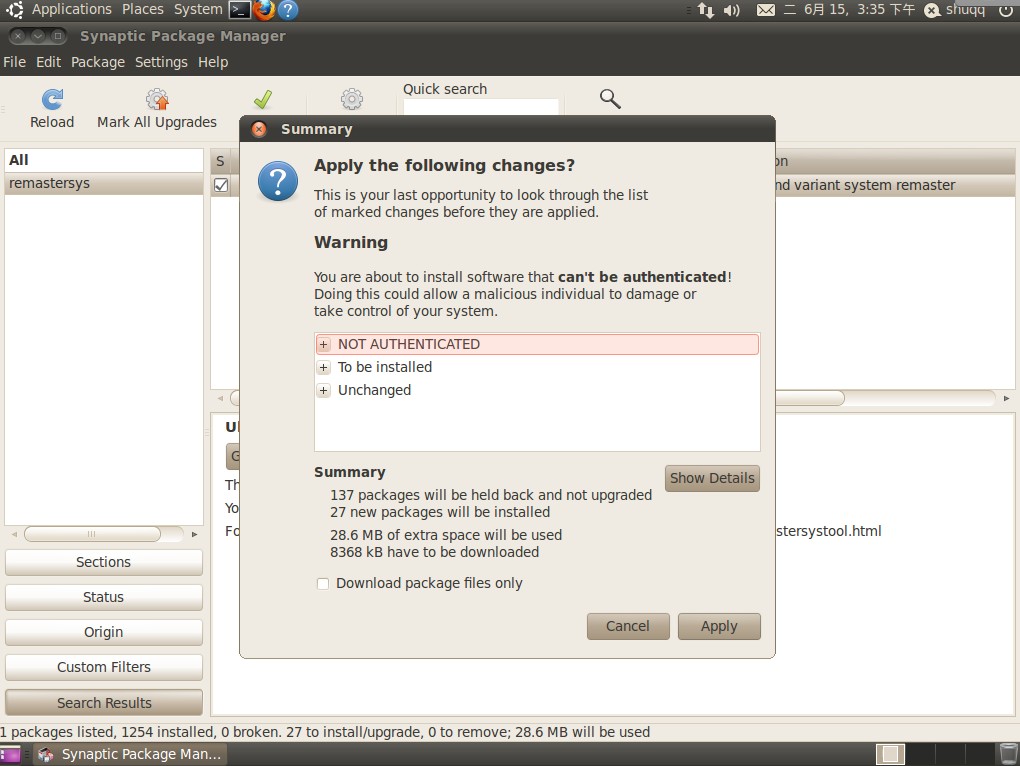Image resolution: width=1020 pixels, height=766 pixels.
Task: Expand the To be installed list
Action: click(x=324, y=367)
